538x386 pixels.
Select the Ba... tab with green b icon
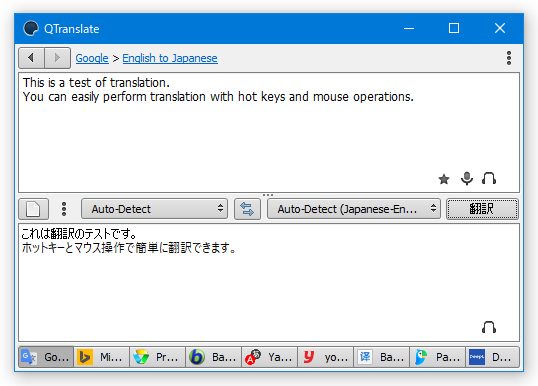coord(213,357)
